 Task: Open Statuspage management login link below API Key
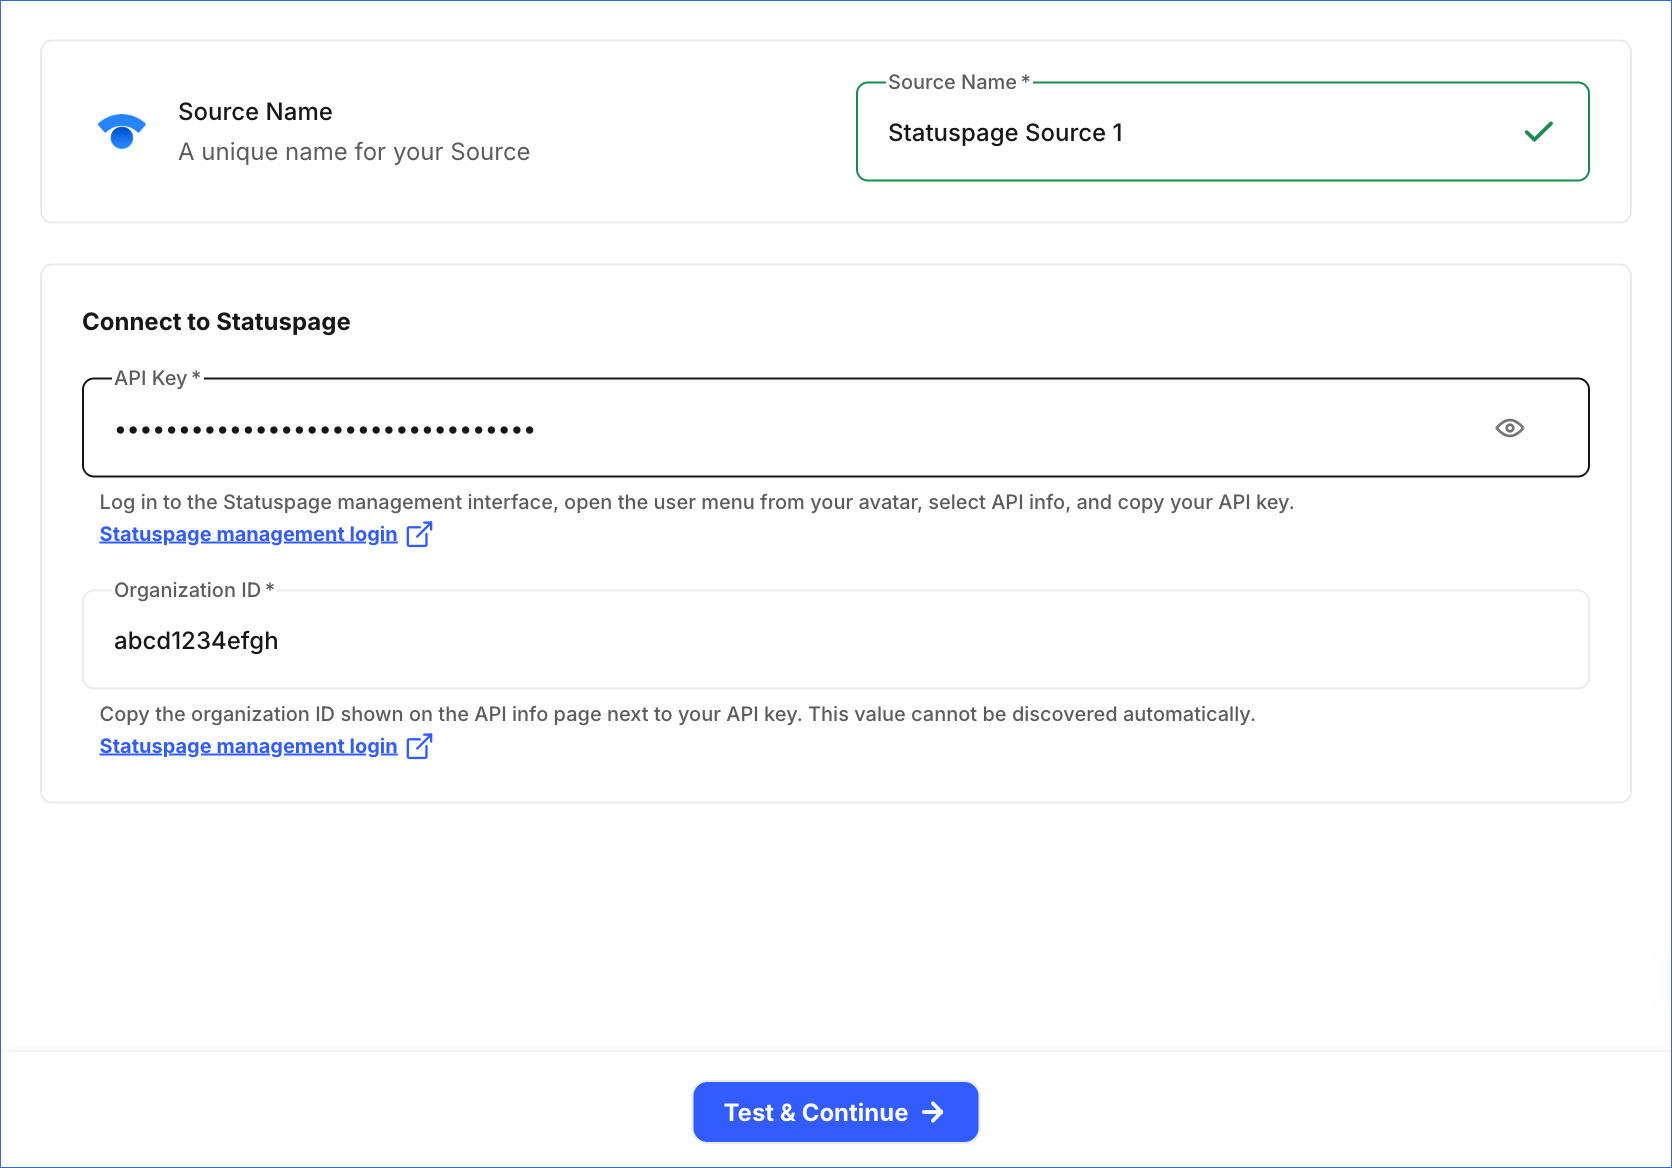point(248,534)
